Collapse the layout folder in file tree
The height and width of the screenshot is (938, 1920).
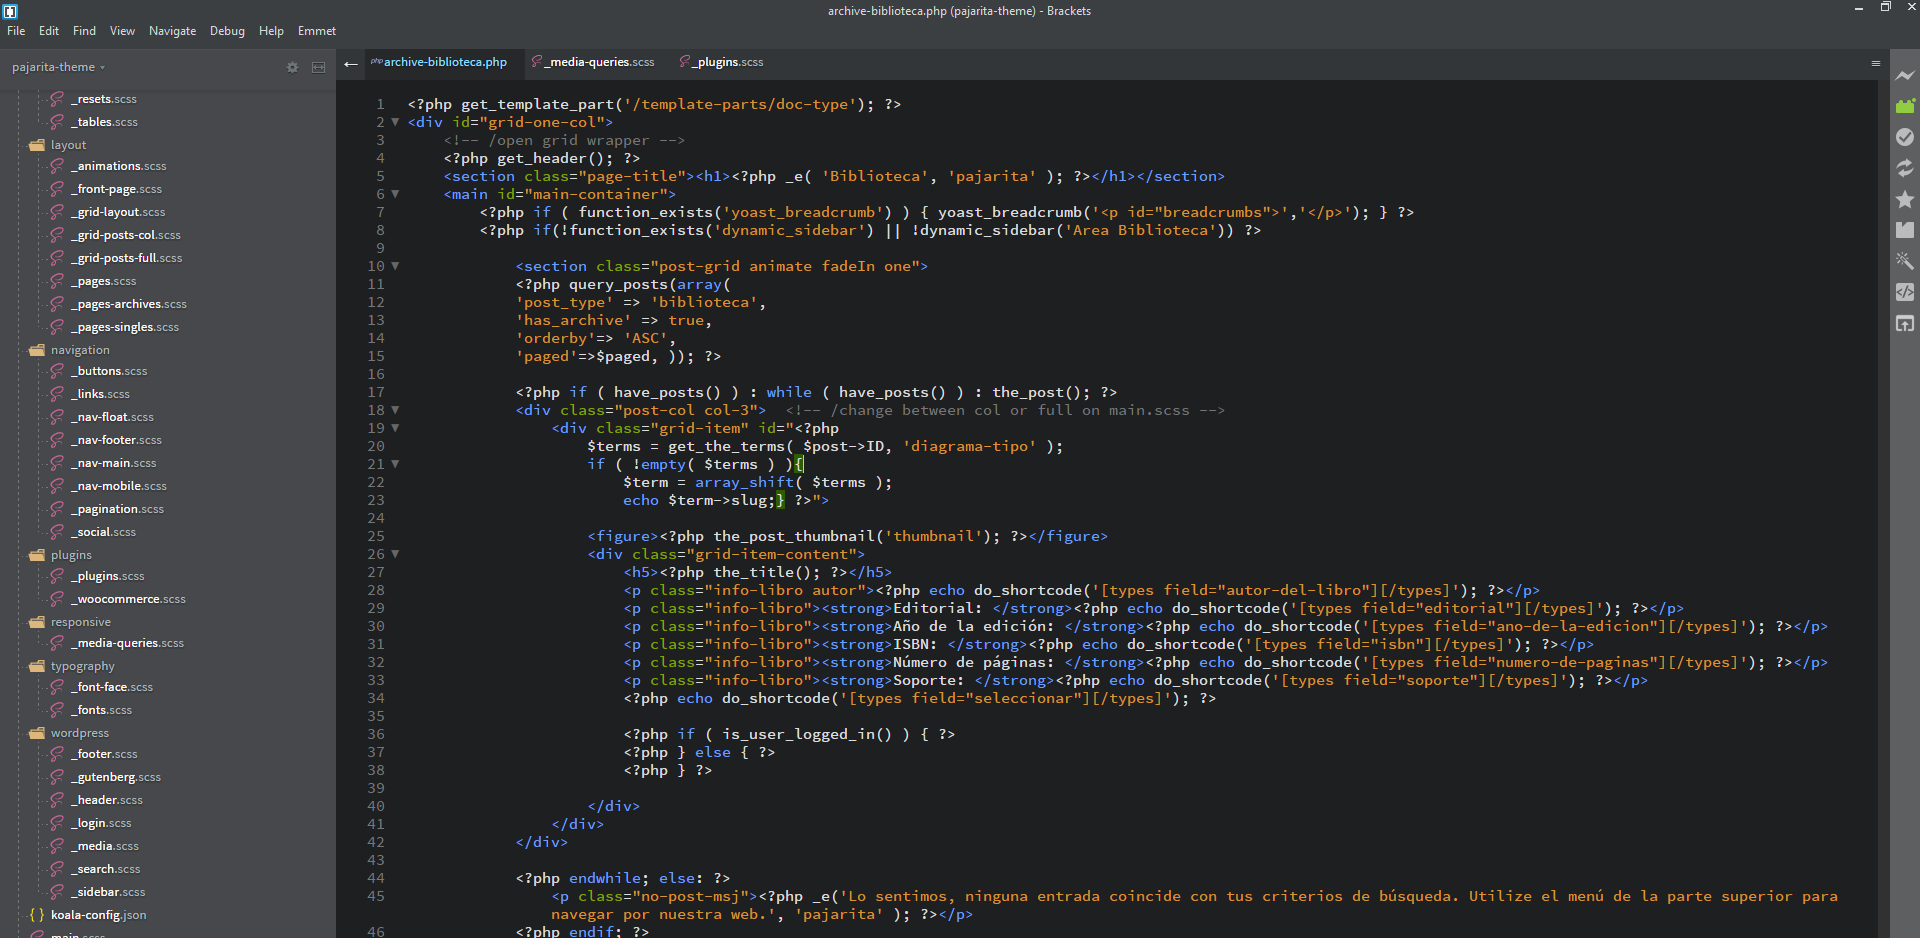tap(67, 145)
